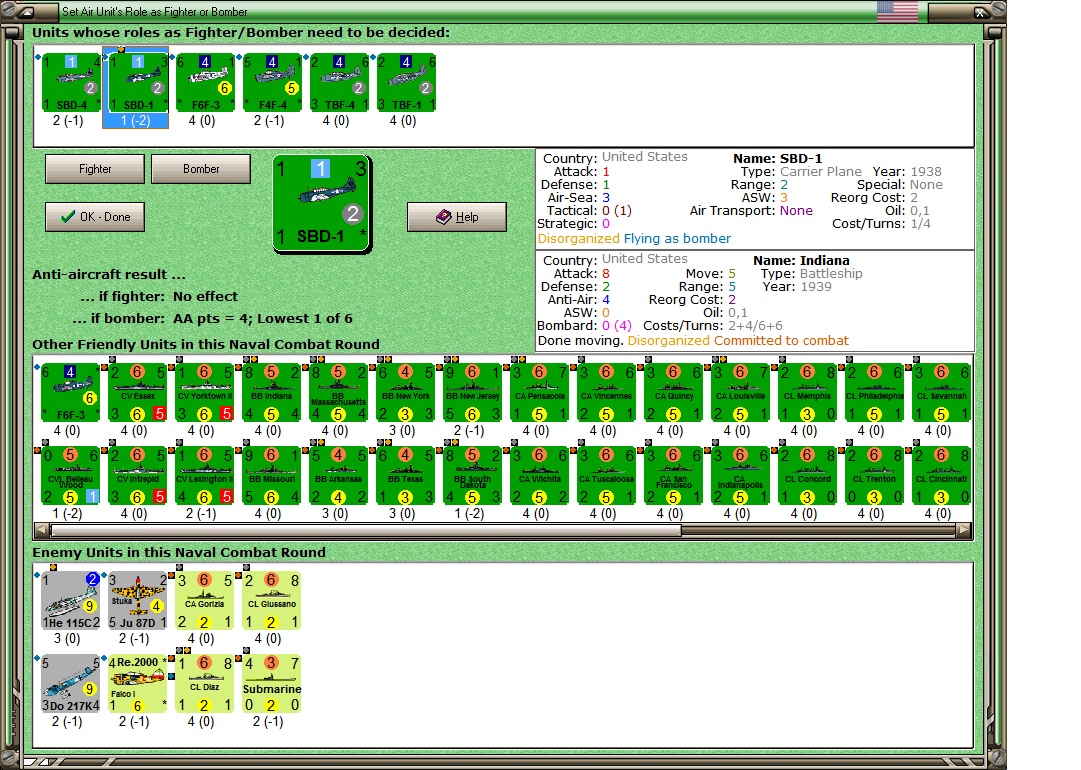This screenshot has width=1081, height=770.
Task: Click "Name: Indiana" label in details panel
Action: tap(801, 261)
